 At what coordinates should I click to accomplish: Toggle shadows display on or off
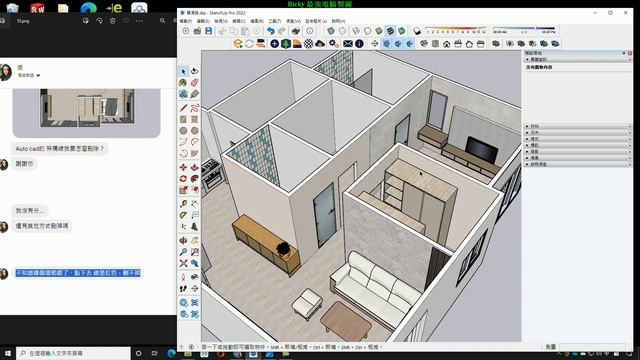click(417, 31)
